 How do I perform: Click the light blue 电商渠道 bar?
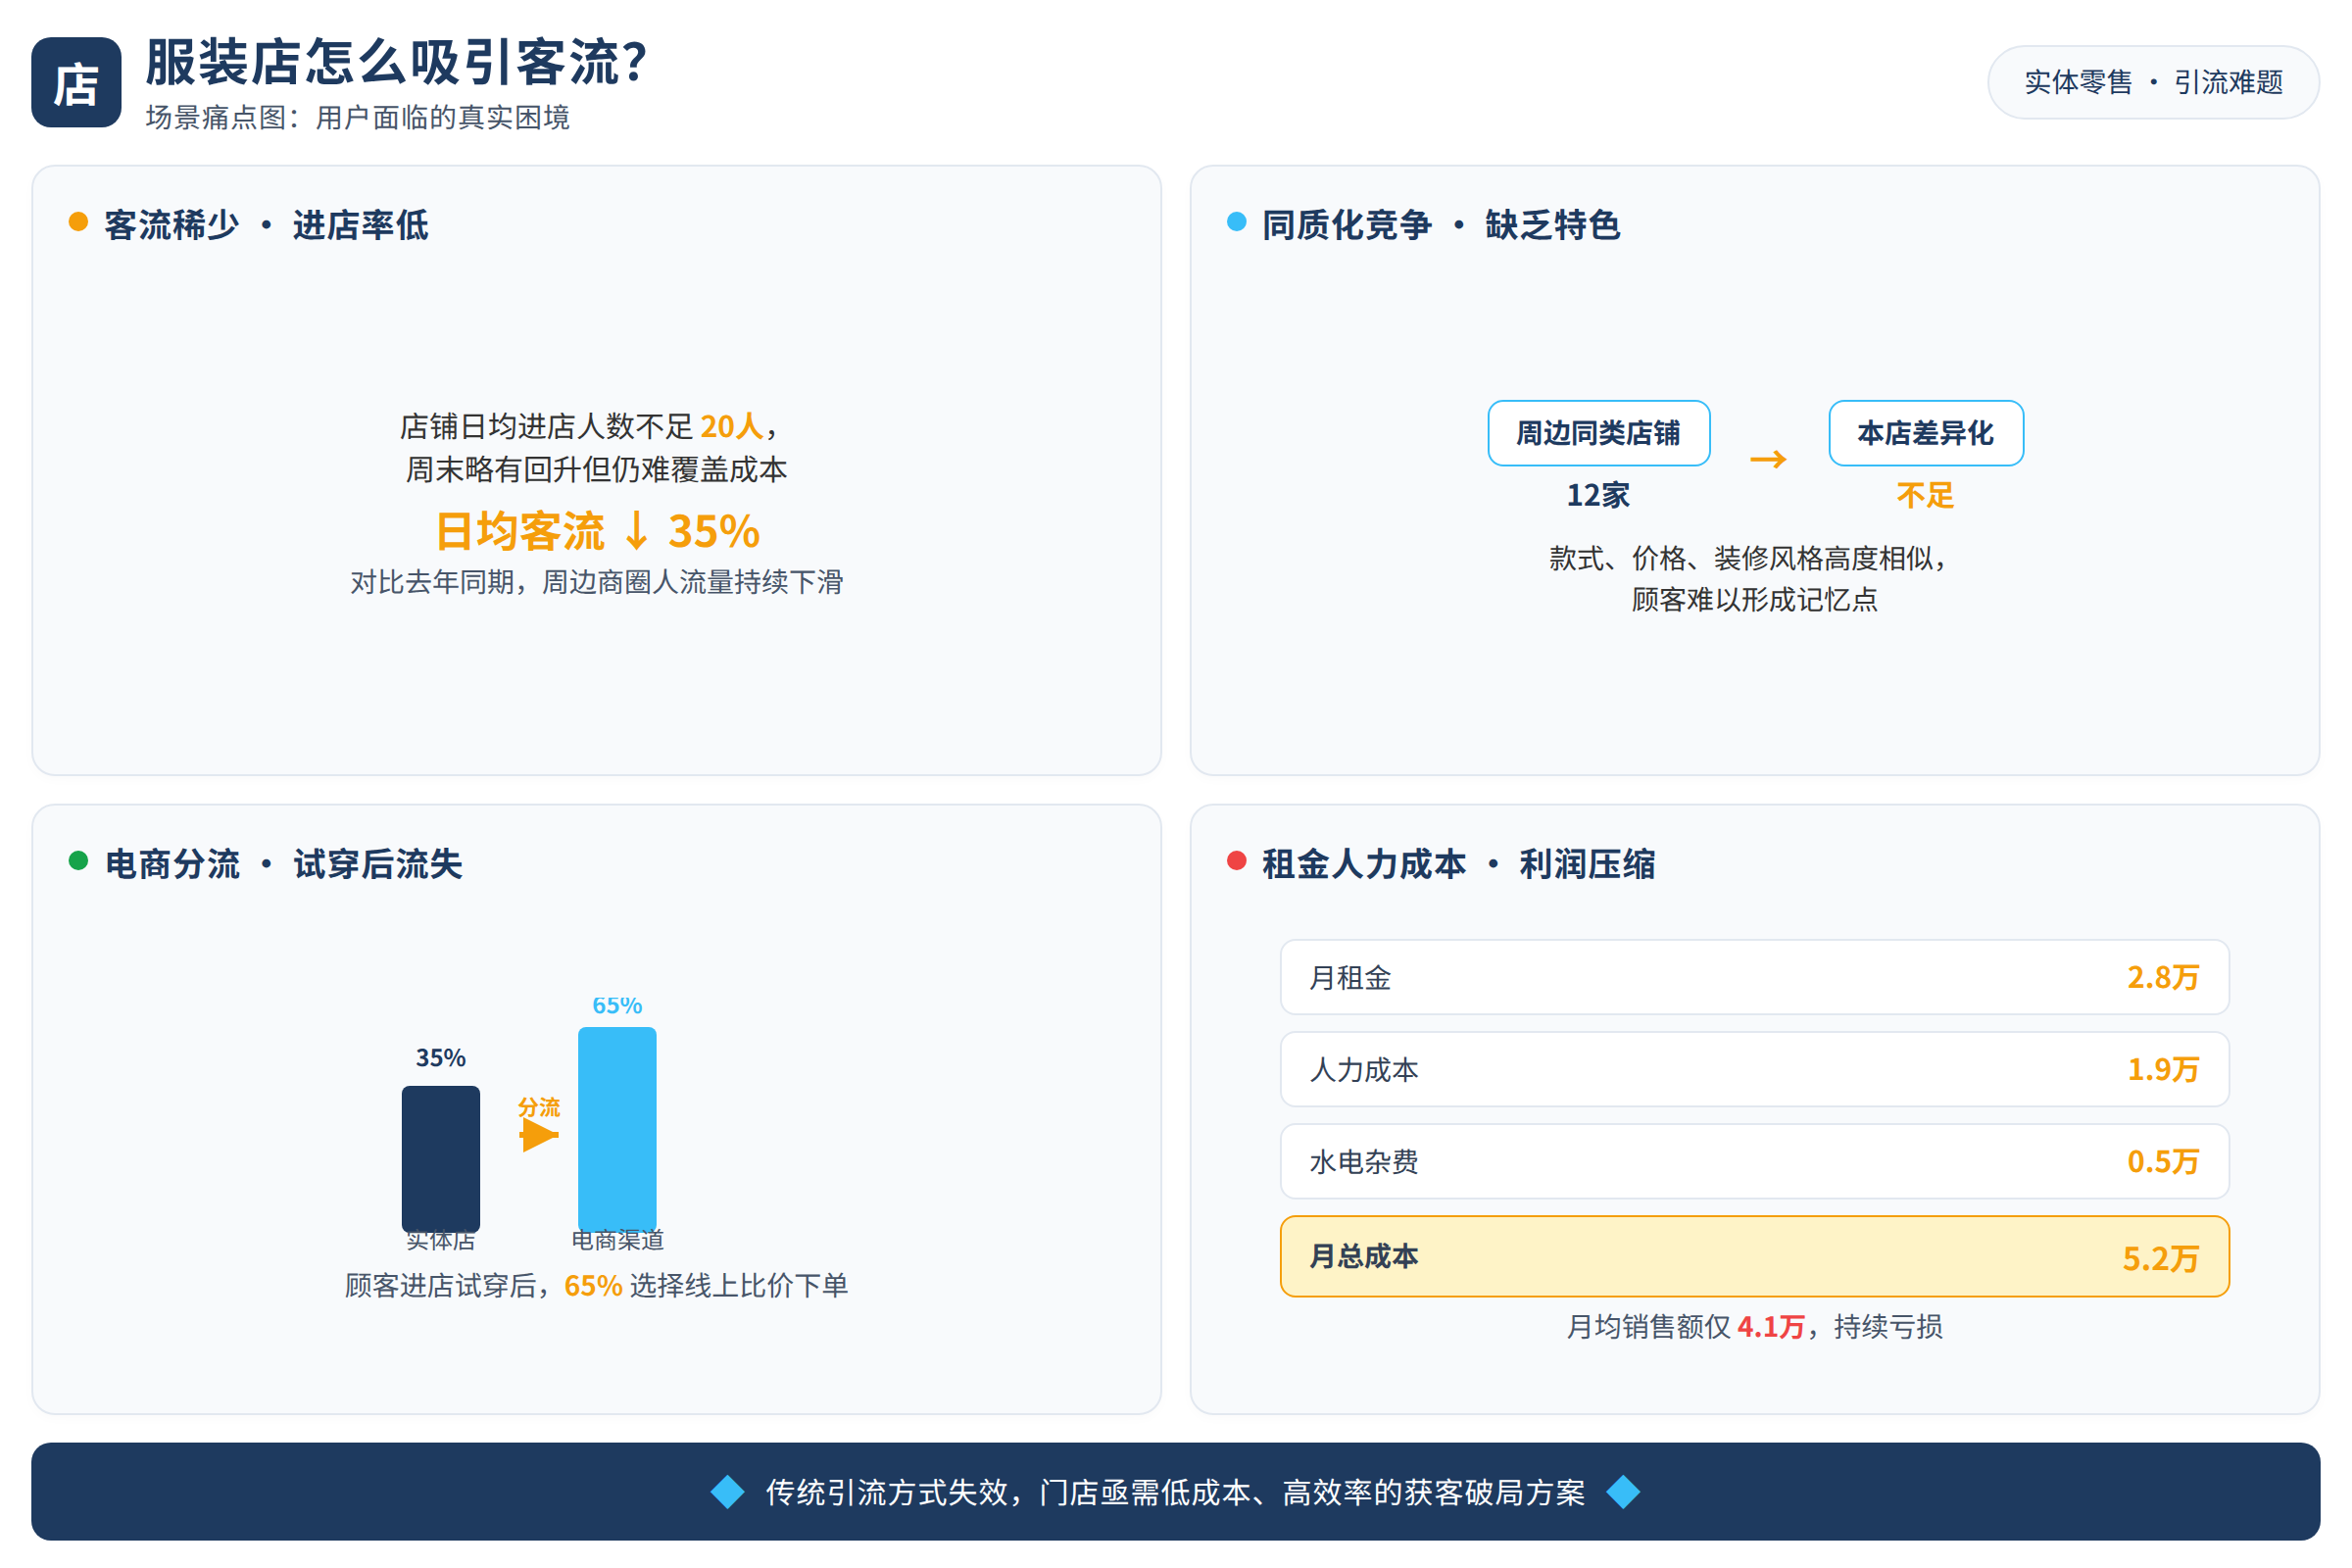pos(617,1129)
